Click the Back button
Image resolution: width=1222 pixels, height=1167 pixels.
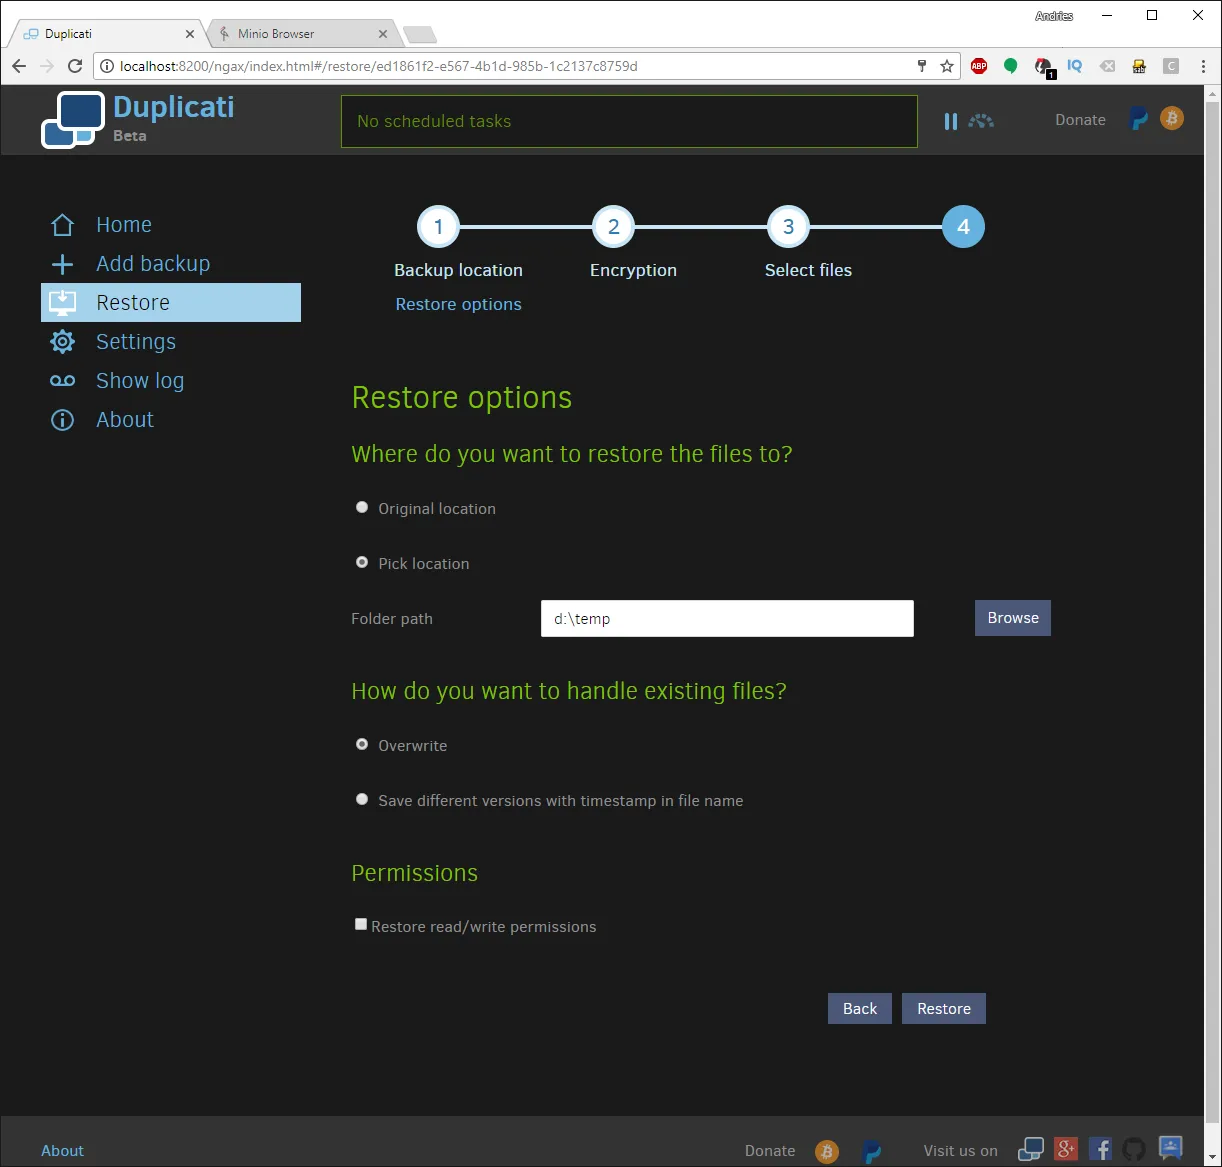click(859, 1009)
